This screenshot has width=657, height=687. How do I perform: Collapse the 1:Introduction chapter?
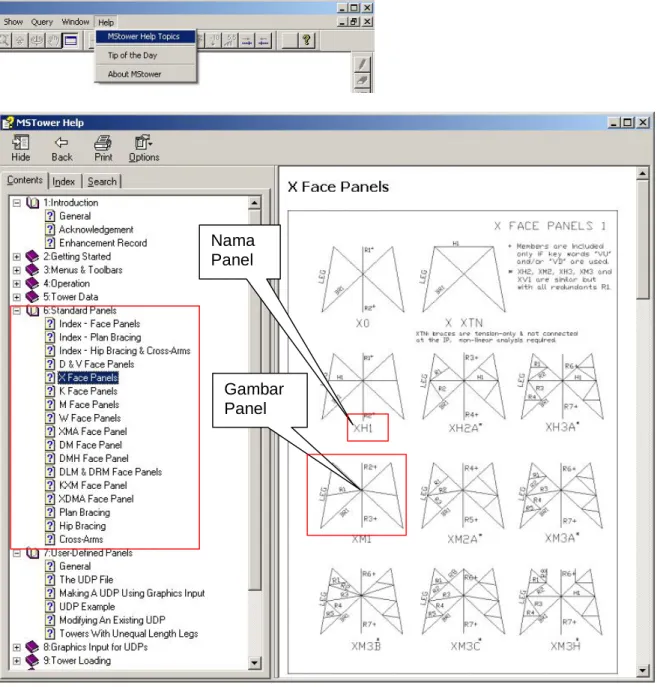coord(17,203)
